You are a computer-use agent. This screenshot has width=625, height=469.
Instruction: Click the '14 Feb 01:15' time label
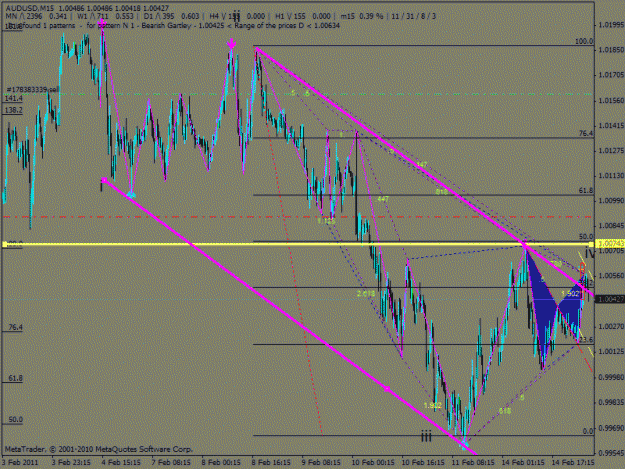tap(523, 463)
